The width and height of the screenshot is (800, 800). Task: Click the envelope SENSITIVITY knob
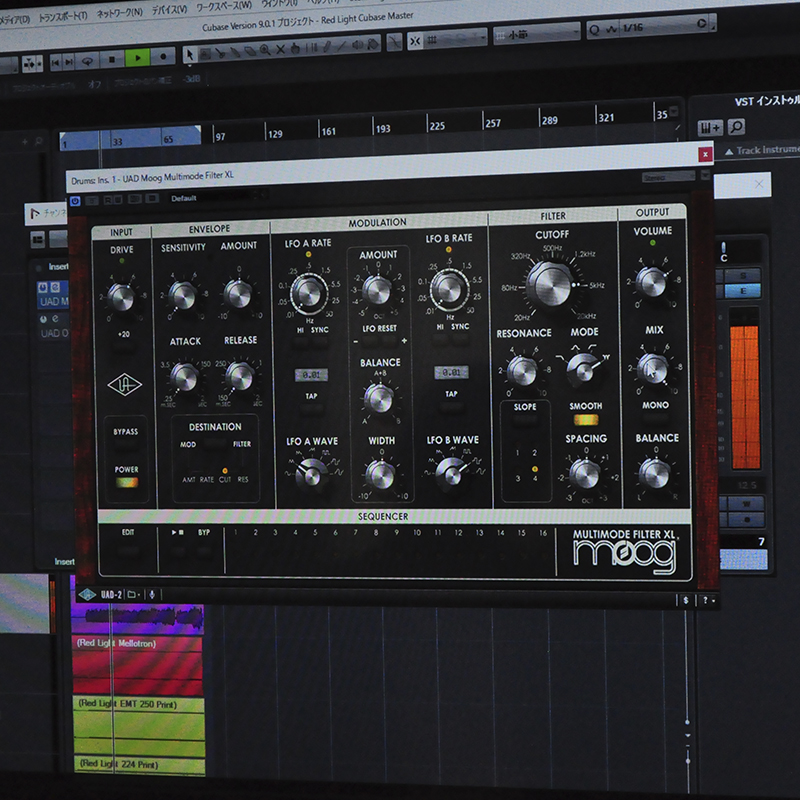point(183,296)
